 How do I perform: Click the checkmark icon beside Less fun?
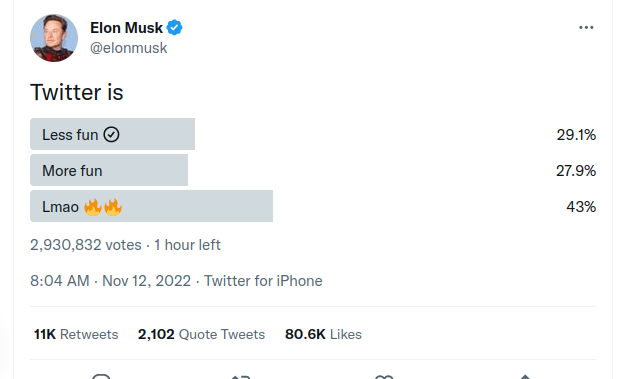click(111, 134)
